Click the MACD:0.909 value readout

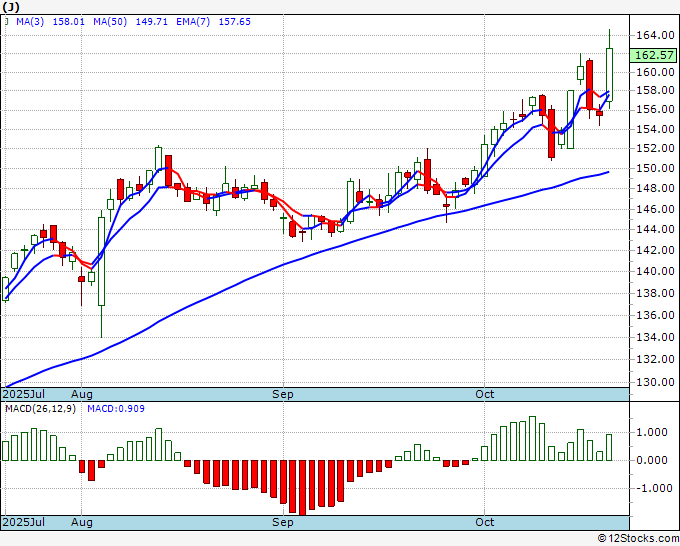116,409
